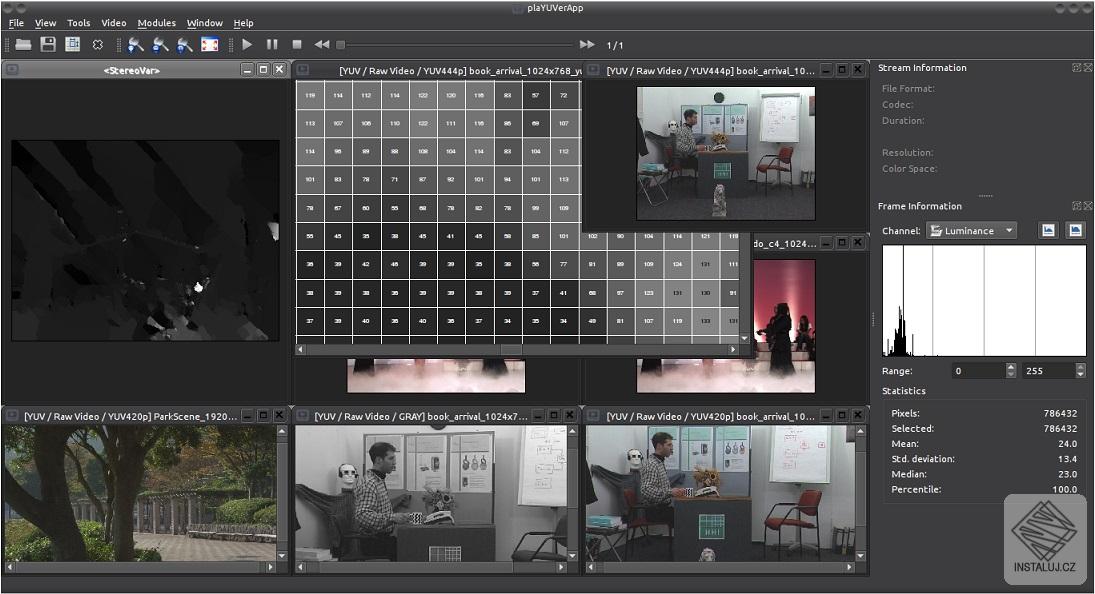Close the Stream Information panel
This screenshot has width=1095, height=594.
[1087, 68]
